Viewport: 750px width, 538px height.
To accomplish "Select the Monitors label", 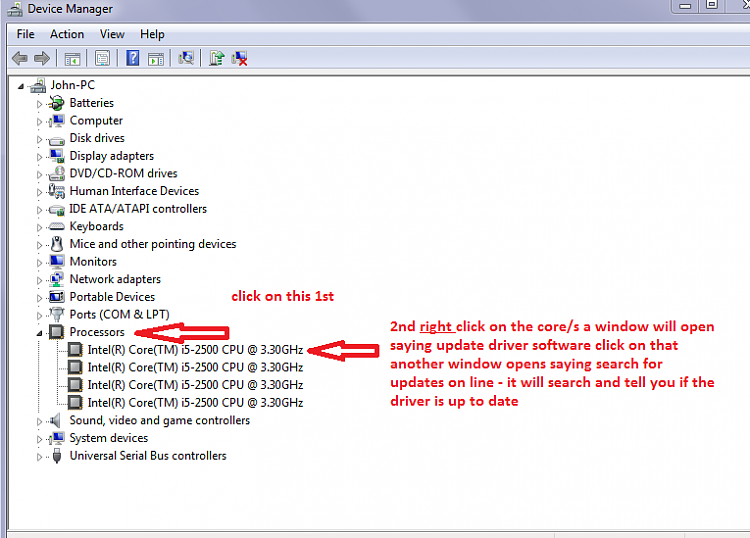I will (x=93, y=262).
